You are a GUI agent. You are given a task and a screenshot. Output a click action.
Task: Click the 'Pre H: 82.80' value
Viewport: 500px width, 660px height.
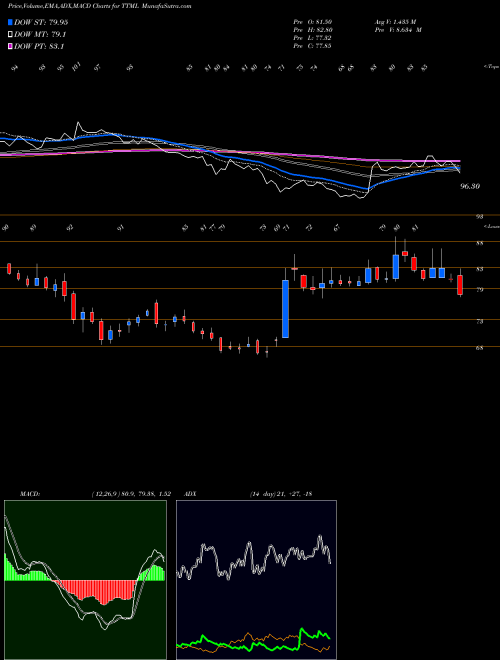(x=312, y=30)
